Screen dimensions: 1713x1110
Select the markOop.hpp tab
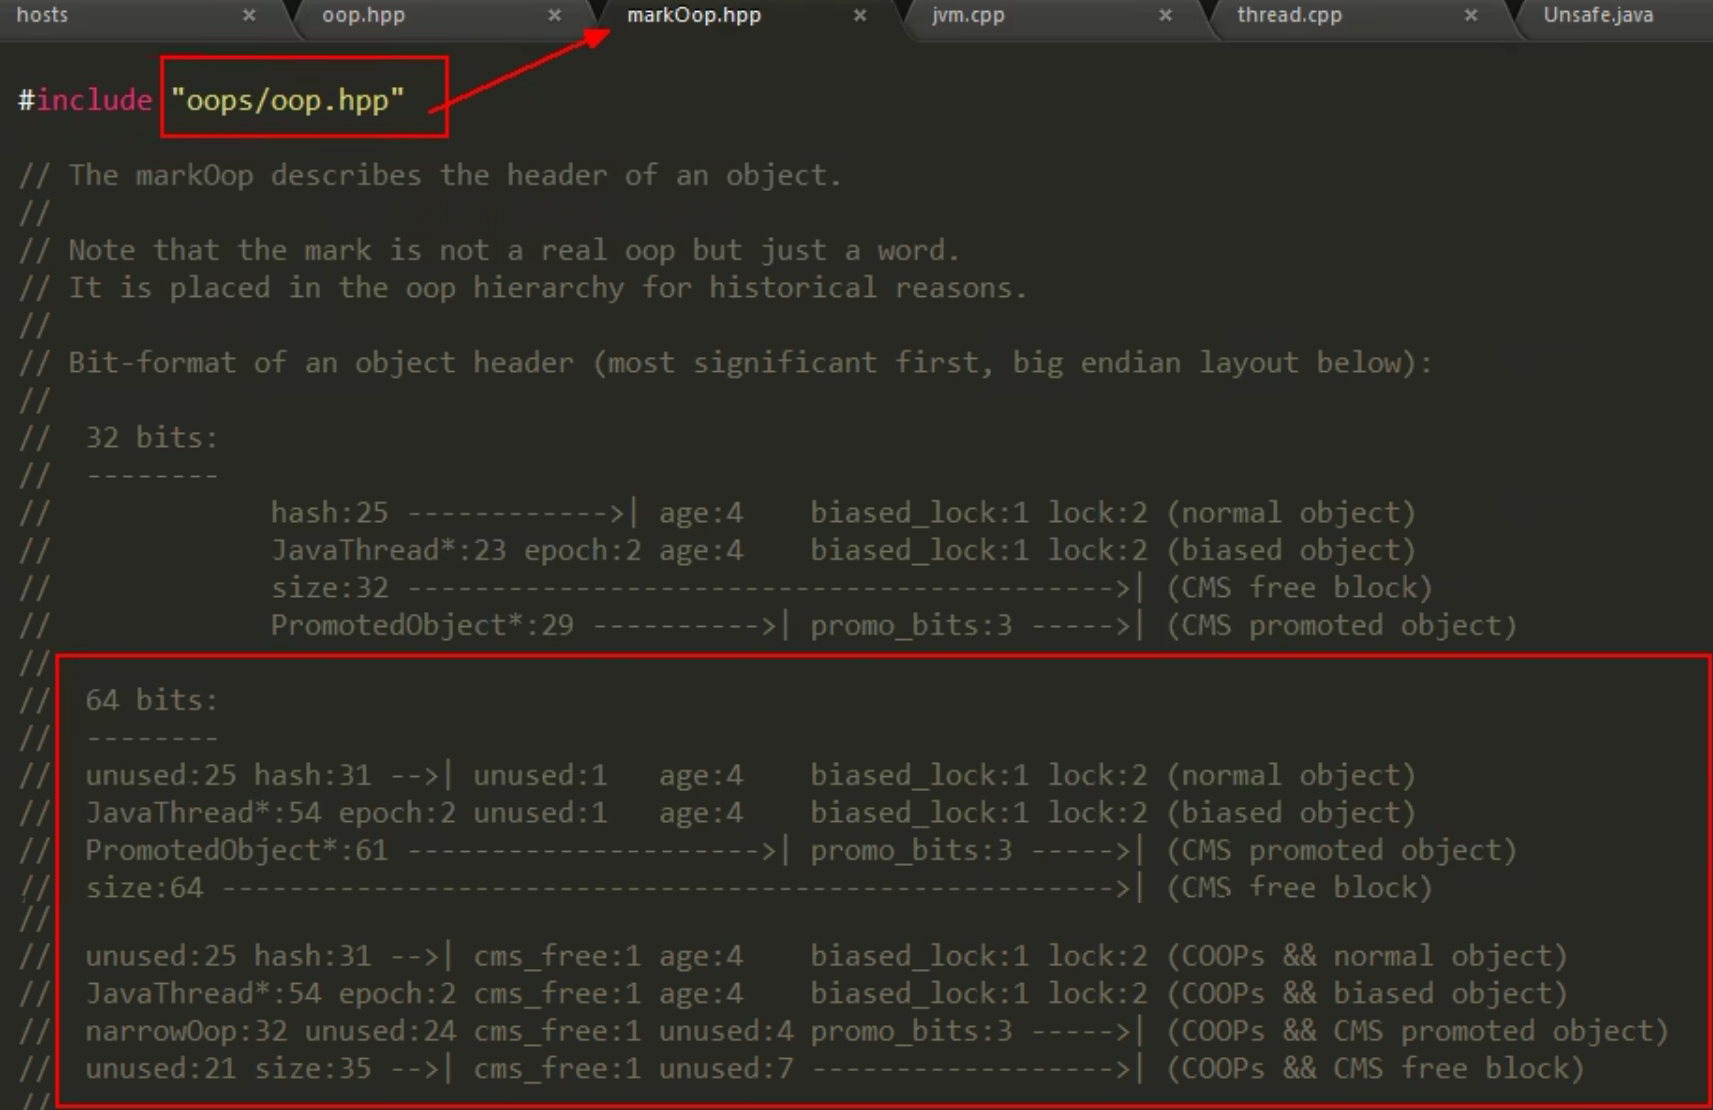pos(693,15)
